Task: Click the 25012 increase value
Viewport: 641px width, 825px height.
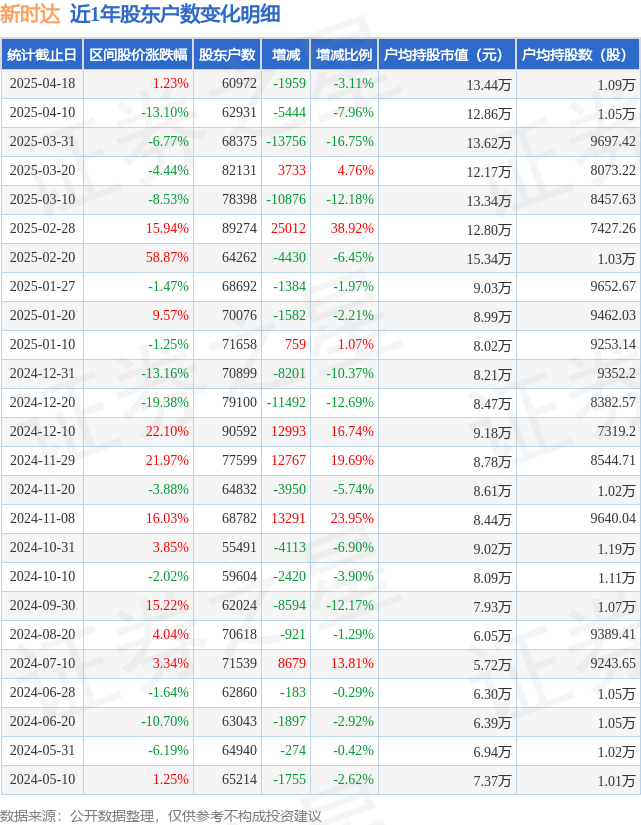Action: 288,228
